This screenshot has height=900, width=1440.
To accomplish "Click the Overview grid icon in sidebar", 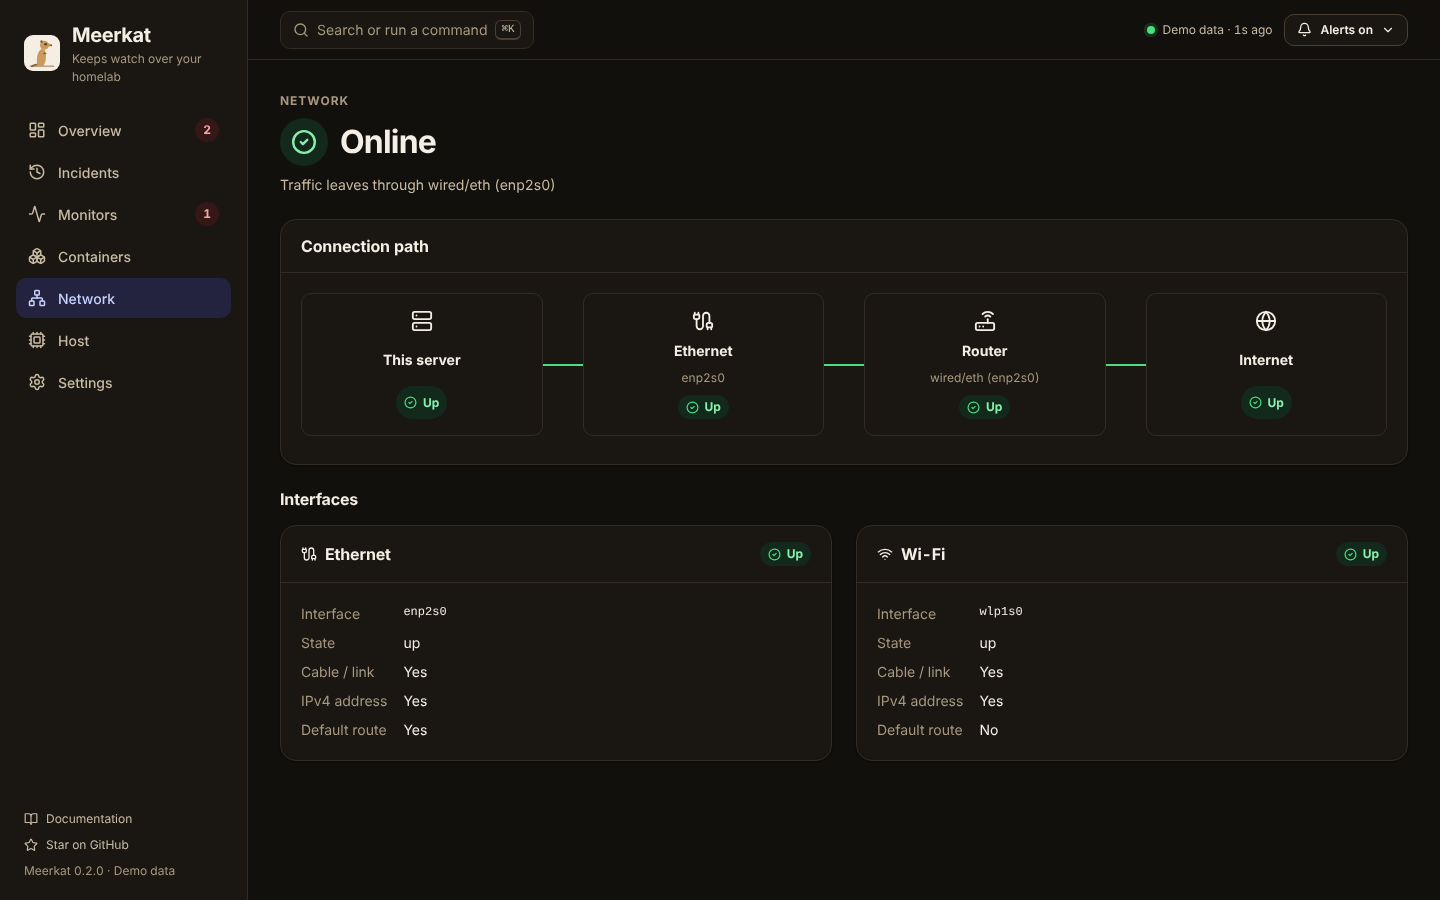I will tap(37, 130).
